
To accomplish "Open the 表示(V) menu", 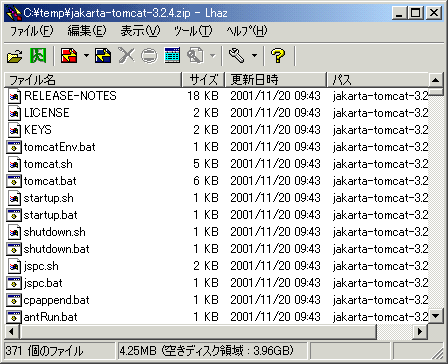I will [x=140, y=31].
